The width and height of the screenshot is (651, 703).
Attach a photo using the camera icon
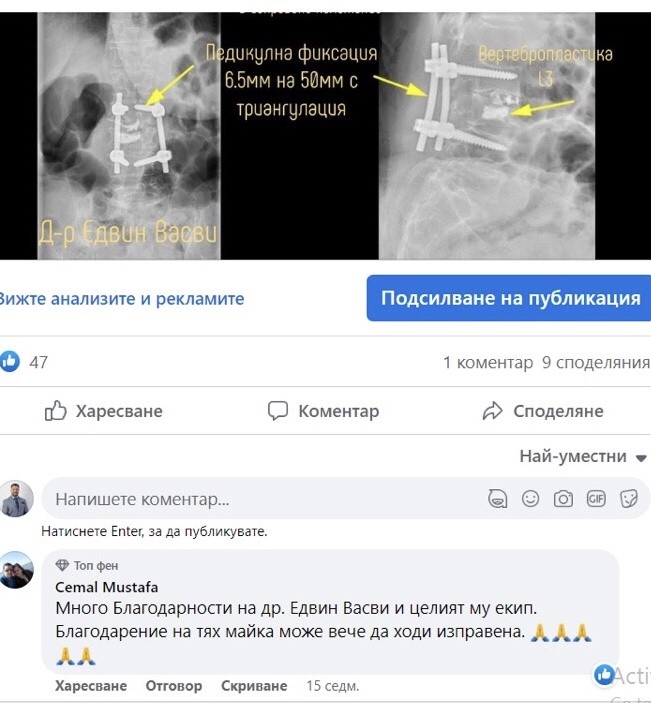point(563,499)
